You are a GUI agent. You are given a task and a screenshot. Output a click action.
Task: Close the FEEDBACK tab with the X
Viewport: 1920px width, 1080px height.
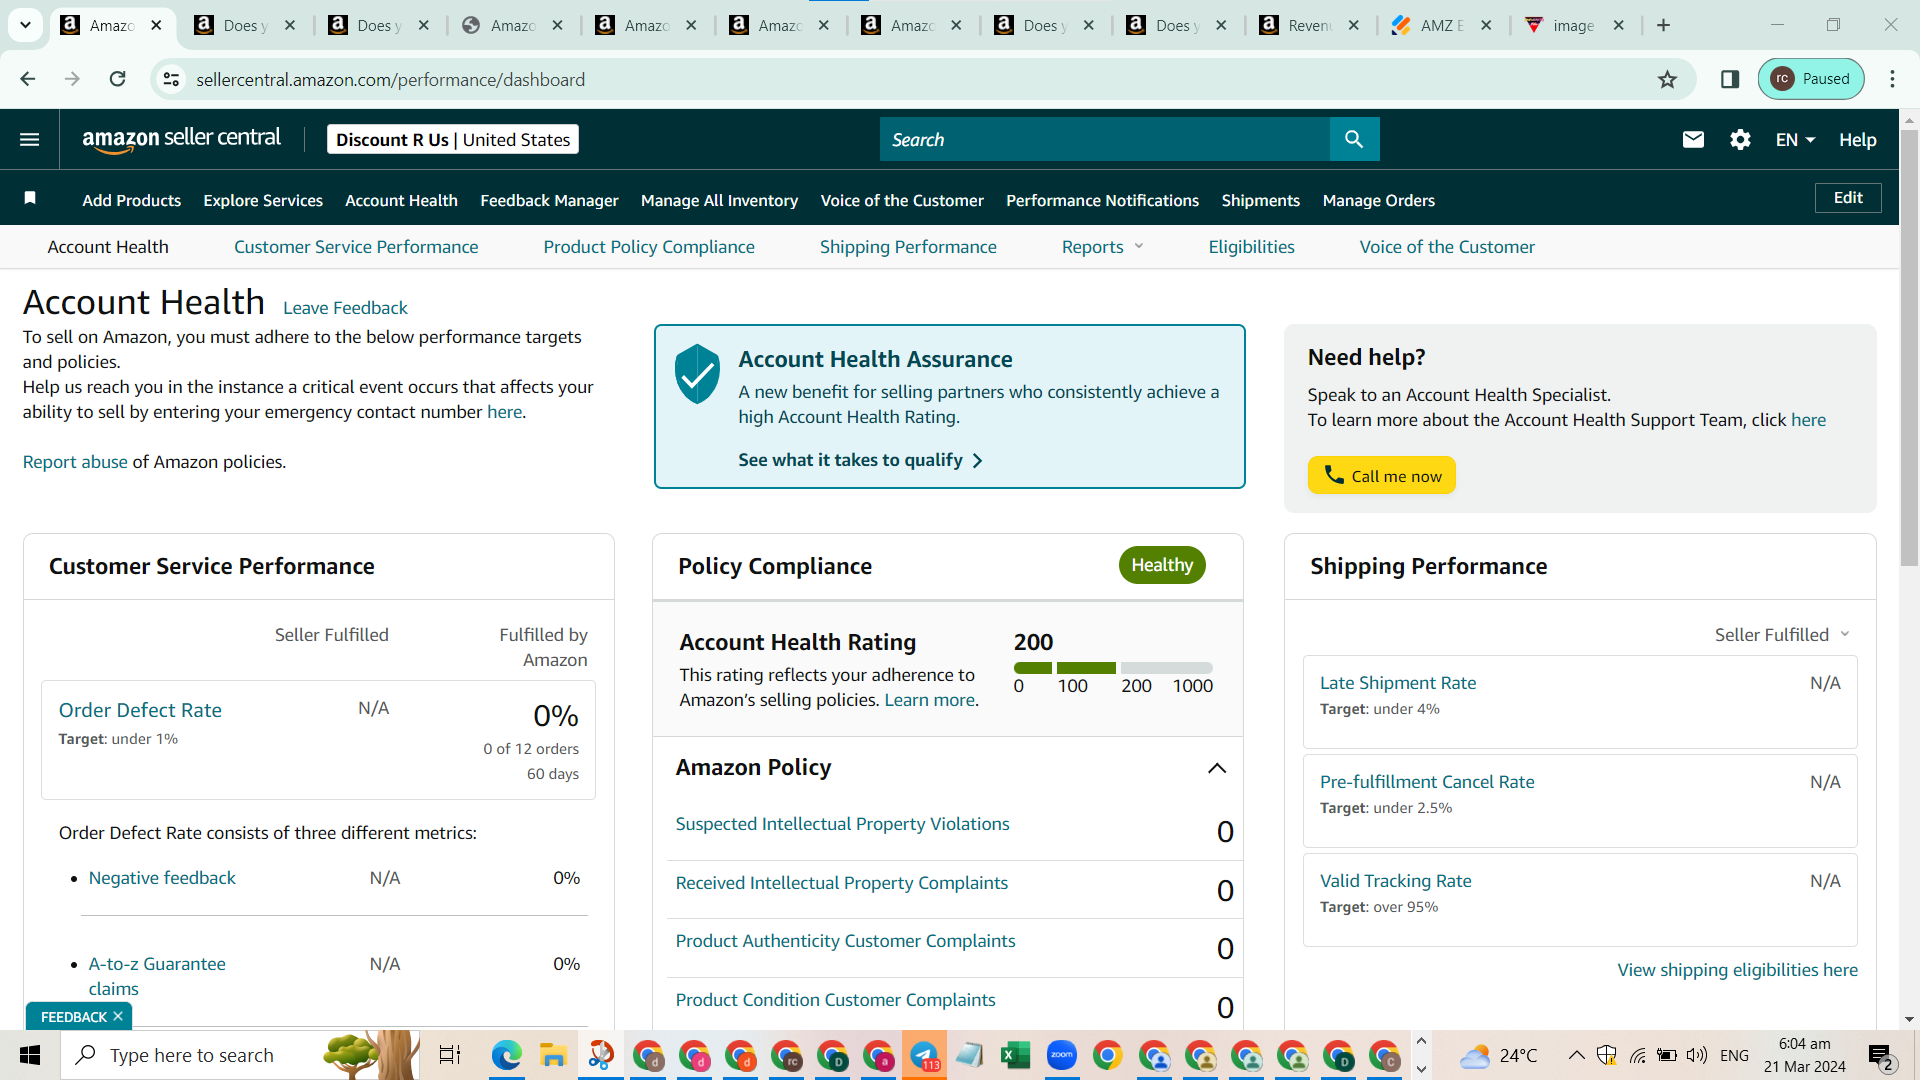118,1016
